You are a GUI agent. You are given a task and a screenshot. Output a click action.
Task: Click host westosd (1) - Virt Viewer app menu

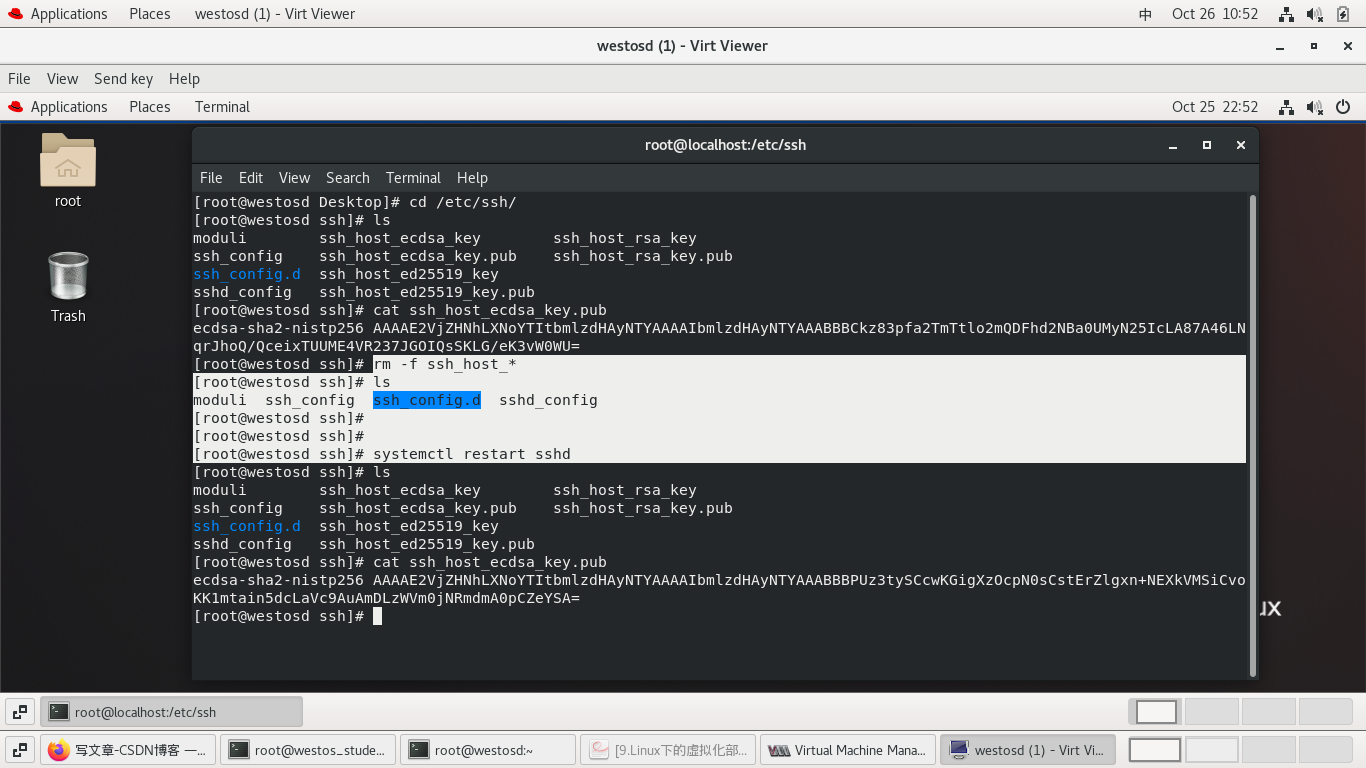pos(275,14)
